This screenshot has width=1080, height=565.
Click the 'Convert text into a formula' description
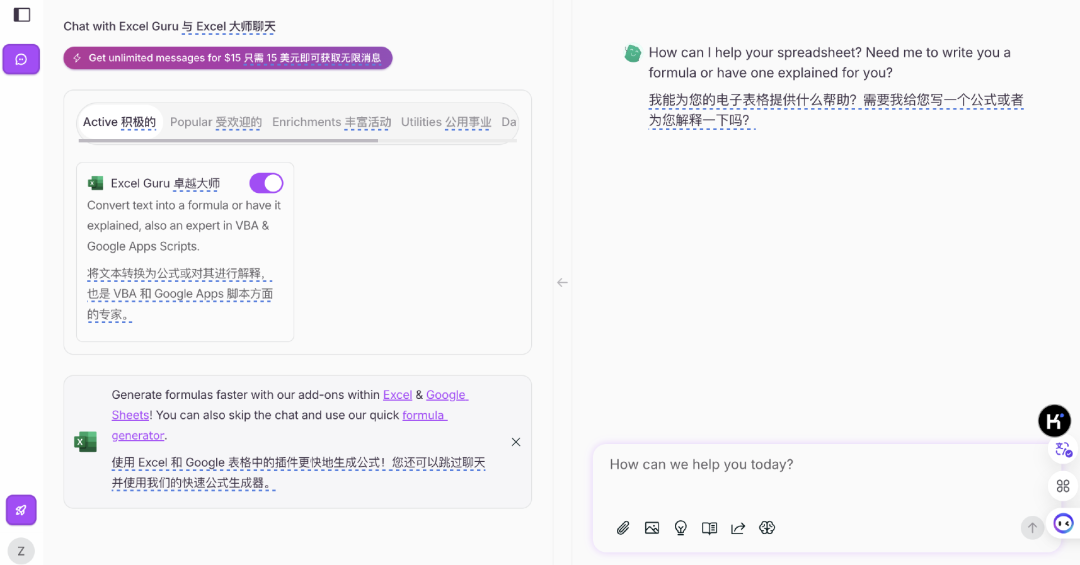(184, 225)
